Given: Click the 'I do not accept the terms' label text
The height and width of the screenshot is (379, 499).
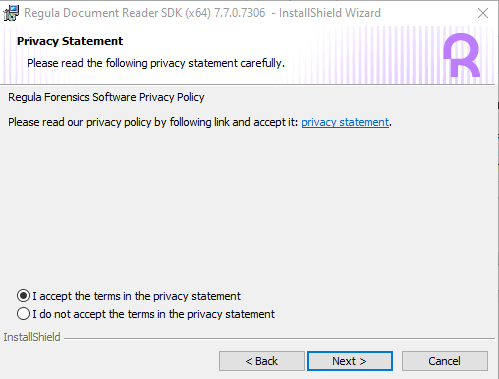Looking at the screenshot, I should [153, 314].
